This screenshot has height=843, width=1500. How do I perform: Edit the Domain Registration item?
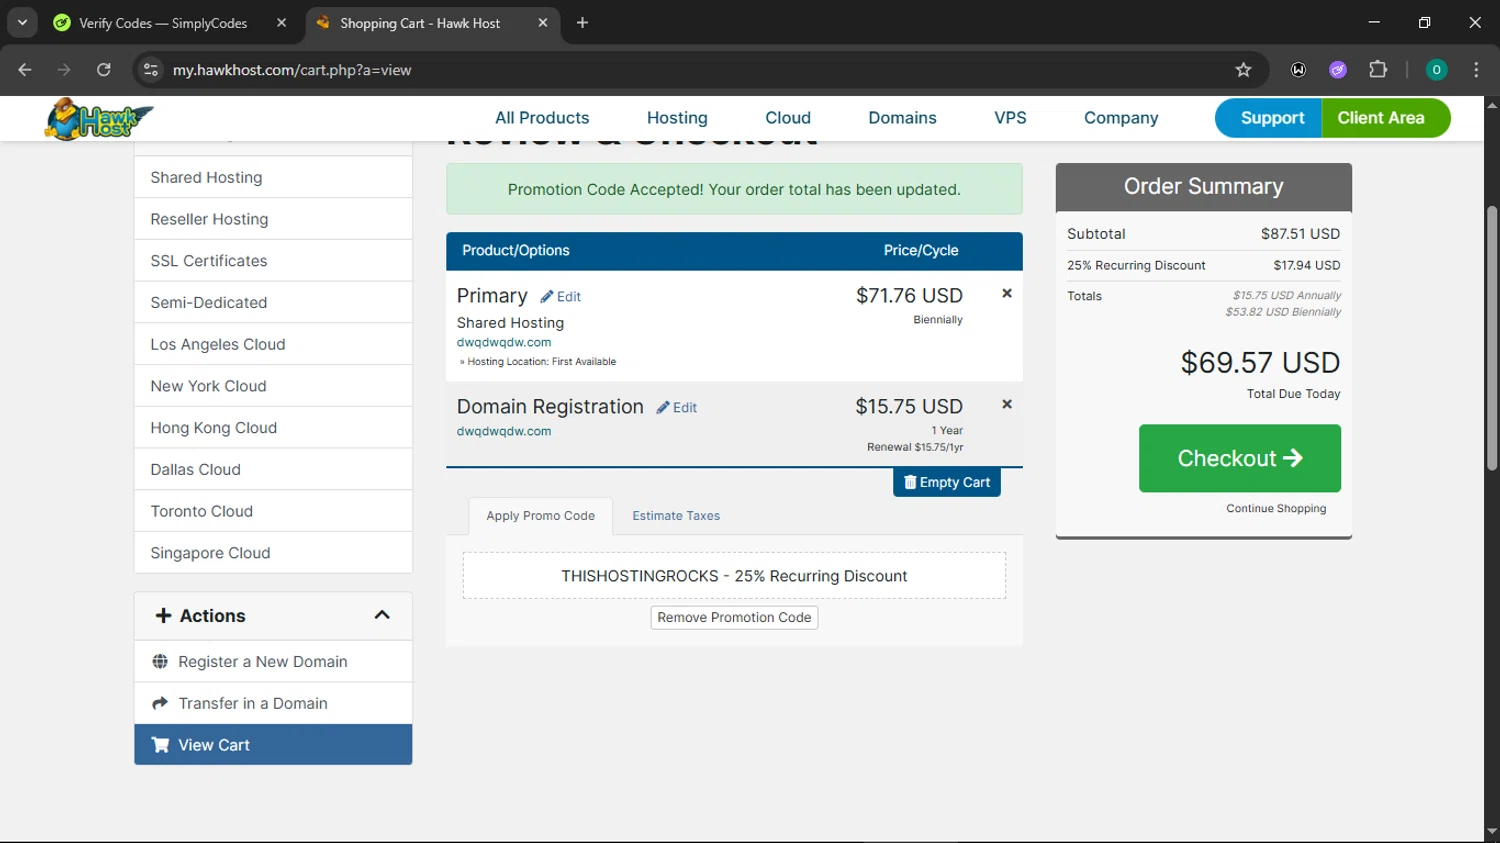(677, 408)
